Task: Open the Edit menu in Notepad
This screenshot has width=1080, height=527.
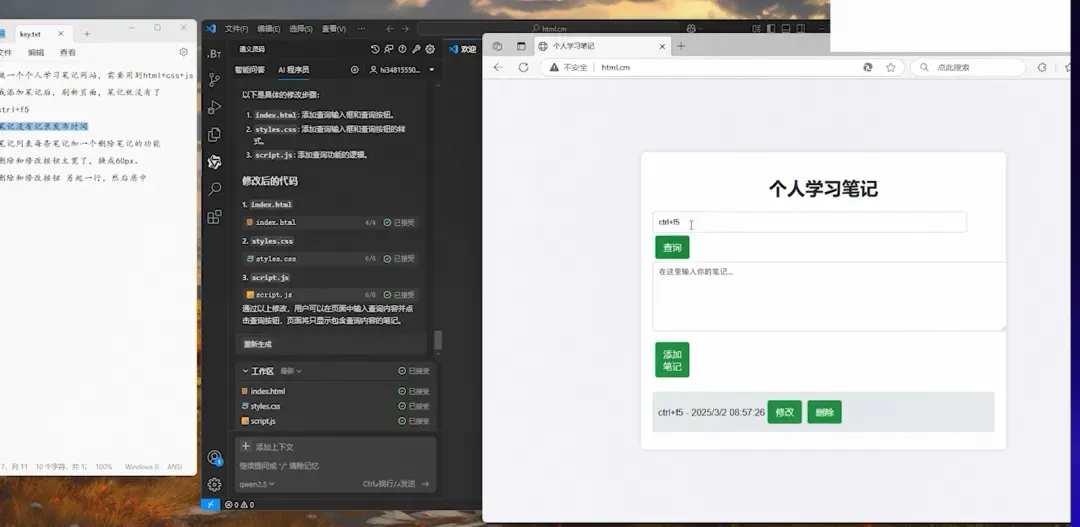Action: (x=36, y=52)
